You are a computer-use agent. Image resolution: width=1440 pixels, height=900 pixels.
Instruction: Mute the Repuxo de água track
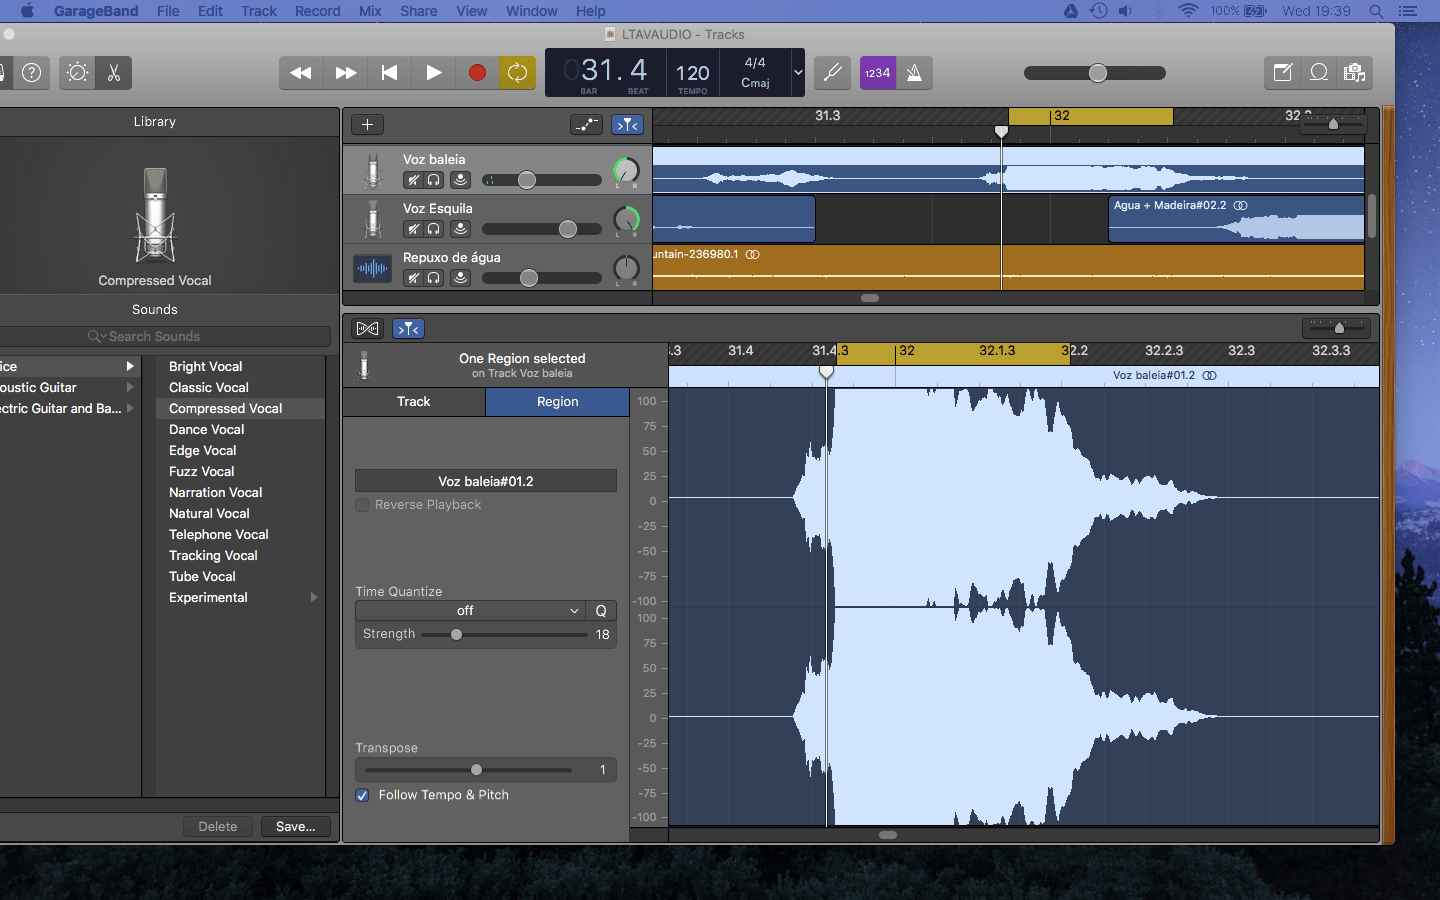click(413, 278)
